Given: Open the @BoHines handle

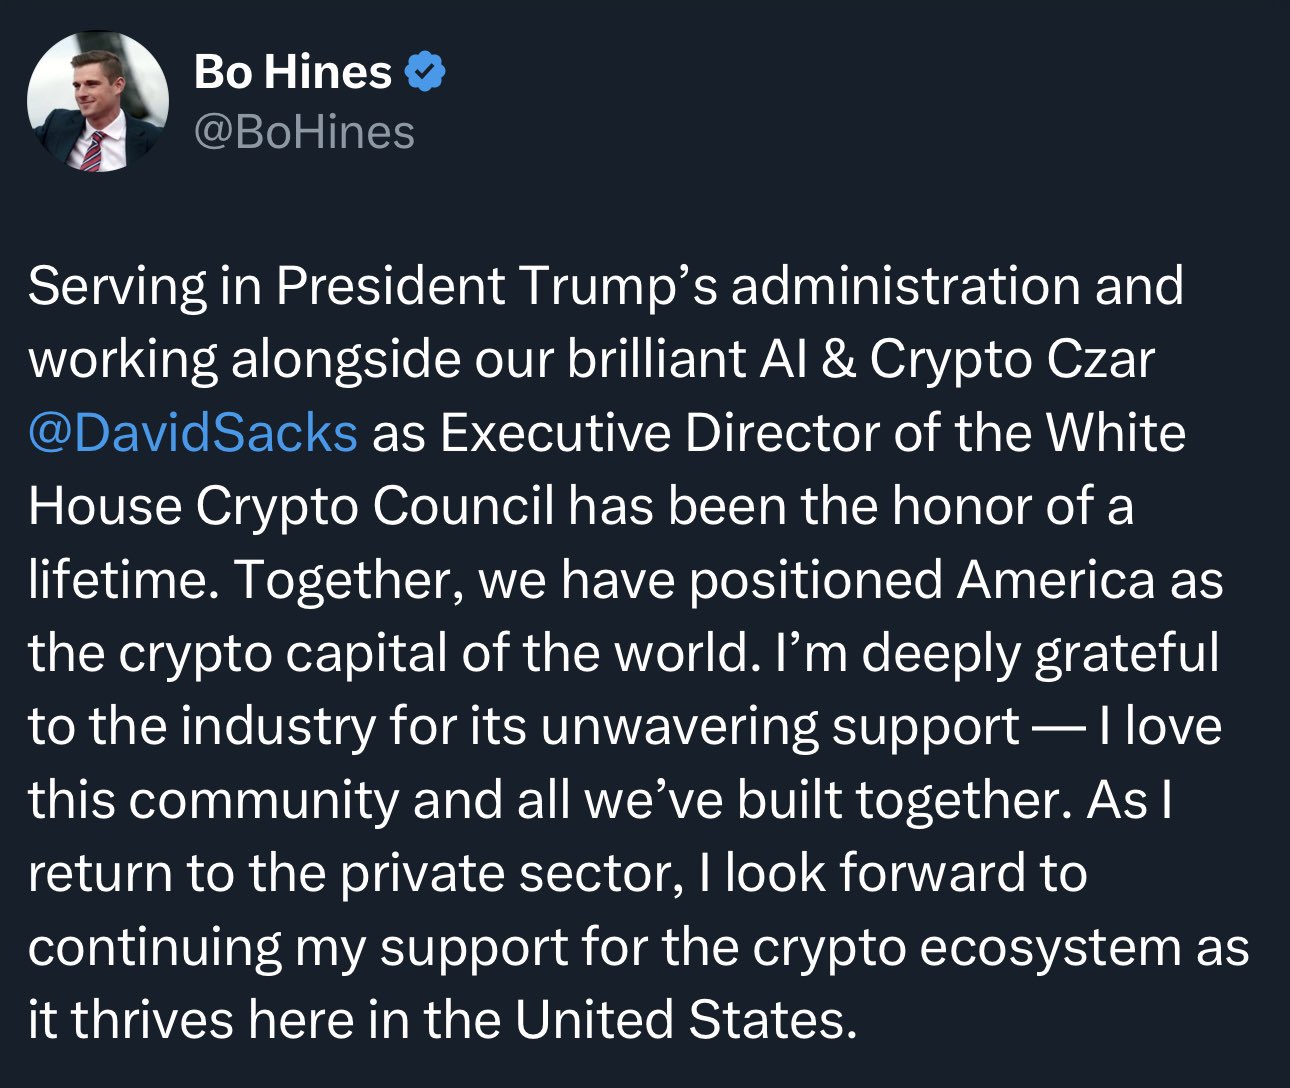Looking at the screenshot, I should click(304, 133).
